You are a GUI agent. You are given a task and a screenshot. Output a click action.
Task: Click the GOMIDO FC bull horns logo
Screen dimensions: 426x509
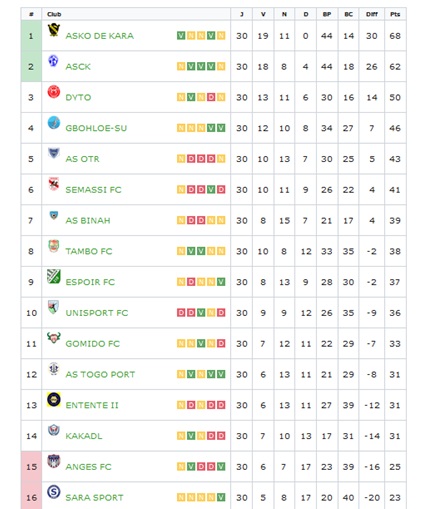click(53, 338)
